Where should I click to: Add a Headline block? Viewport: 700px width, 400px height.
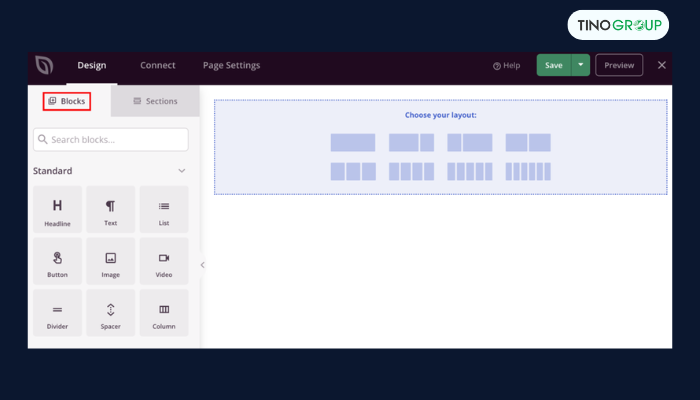tap(57, 209)
